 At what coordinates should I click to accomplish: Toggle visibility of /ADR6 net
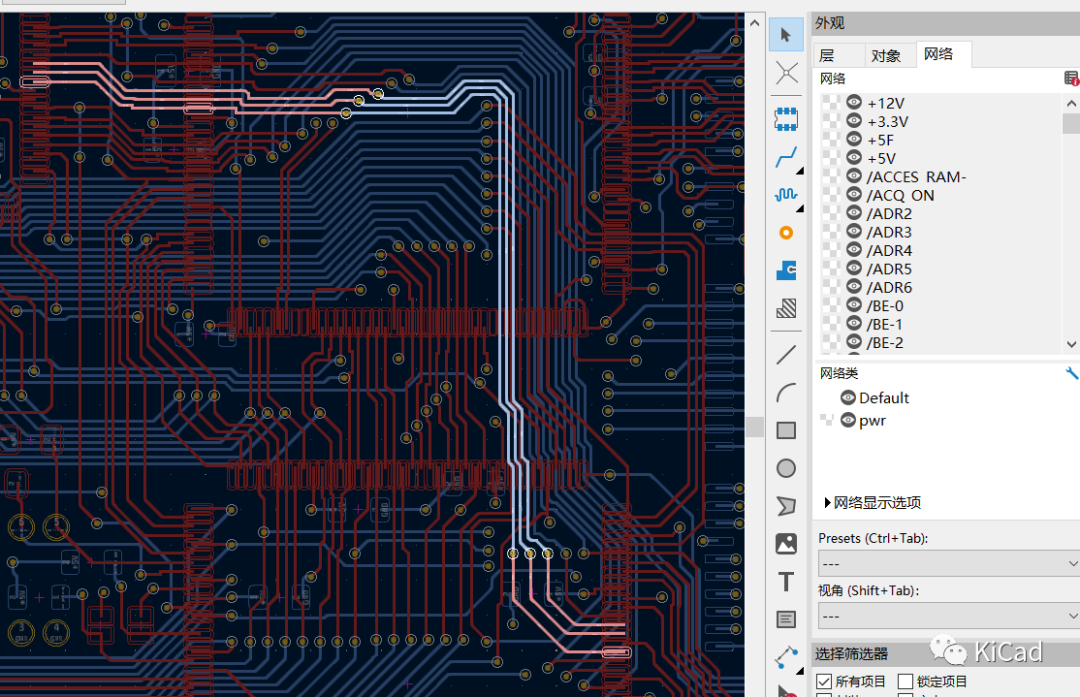click(x=854, y=287)
